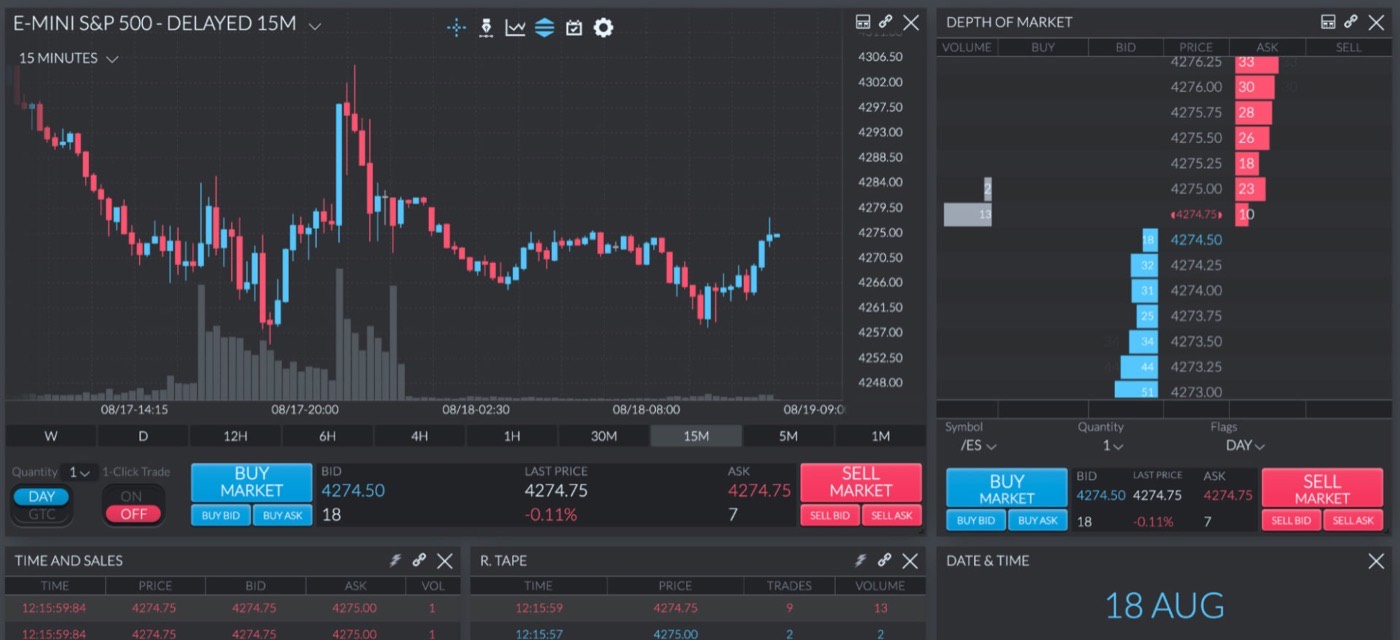Open the 15 MINUTES interval dropdown

pyautogui.click(x=68, y=59)
